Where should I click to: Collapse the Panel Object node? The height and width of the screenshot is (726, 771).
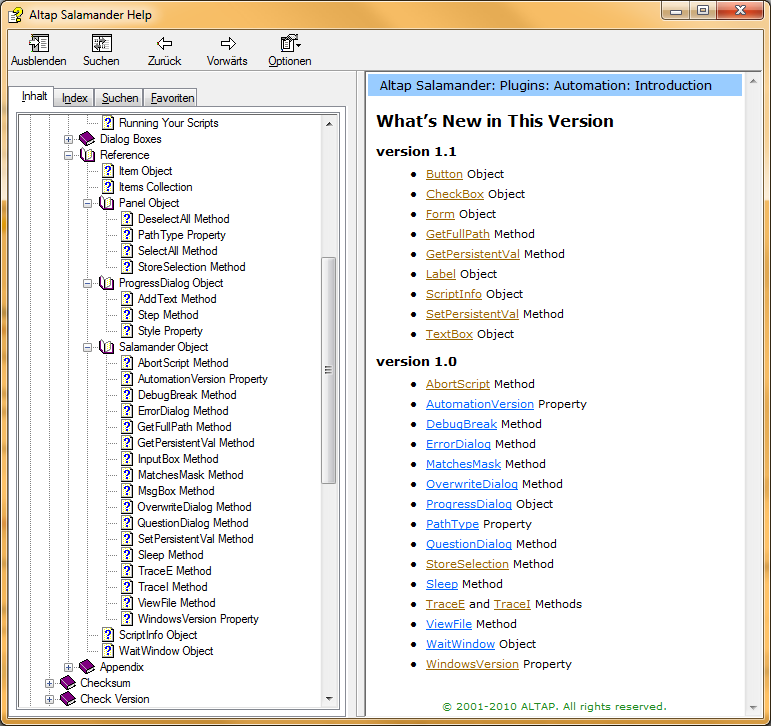click(x=88, y=203)
